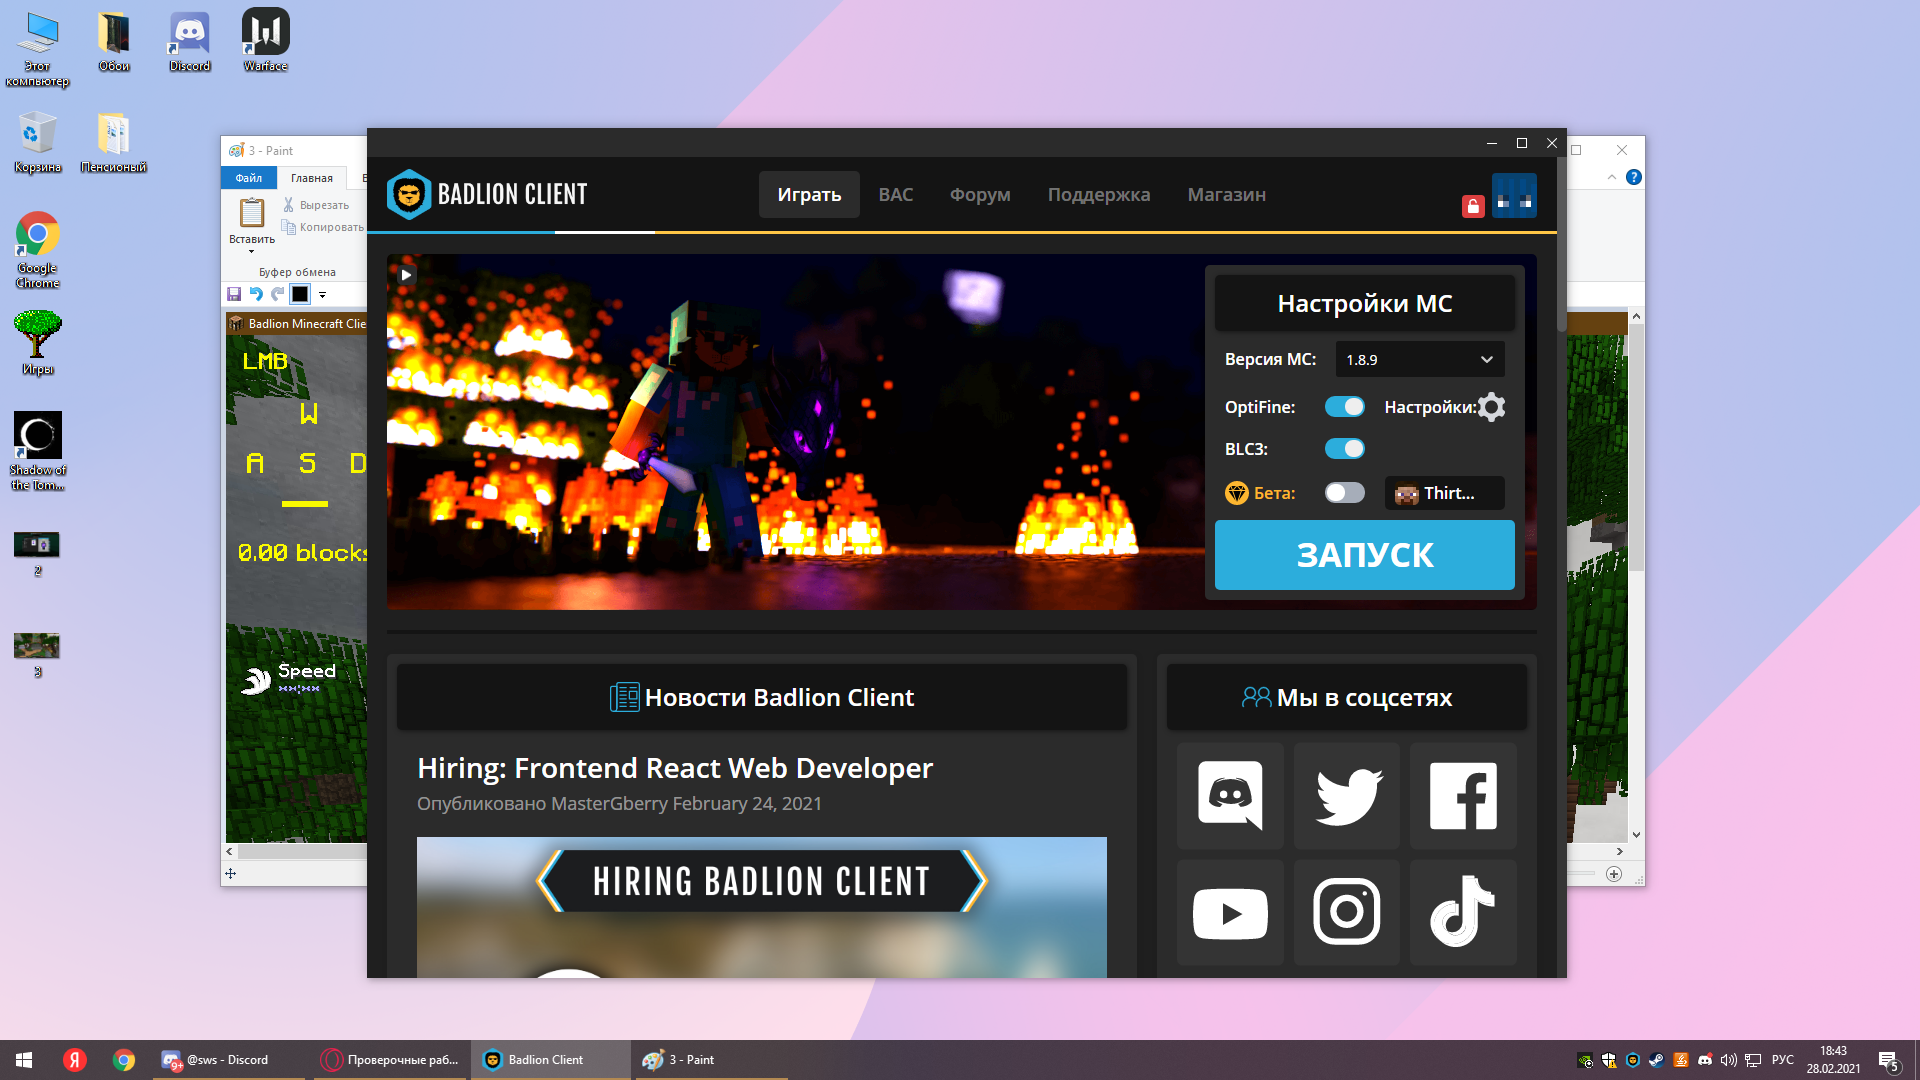Open the Корзина recycle bin icon
The image size is (1920, 1080).
pyautogui.click(x=38, y=142)
